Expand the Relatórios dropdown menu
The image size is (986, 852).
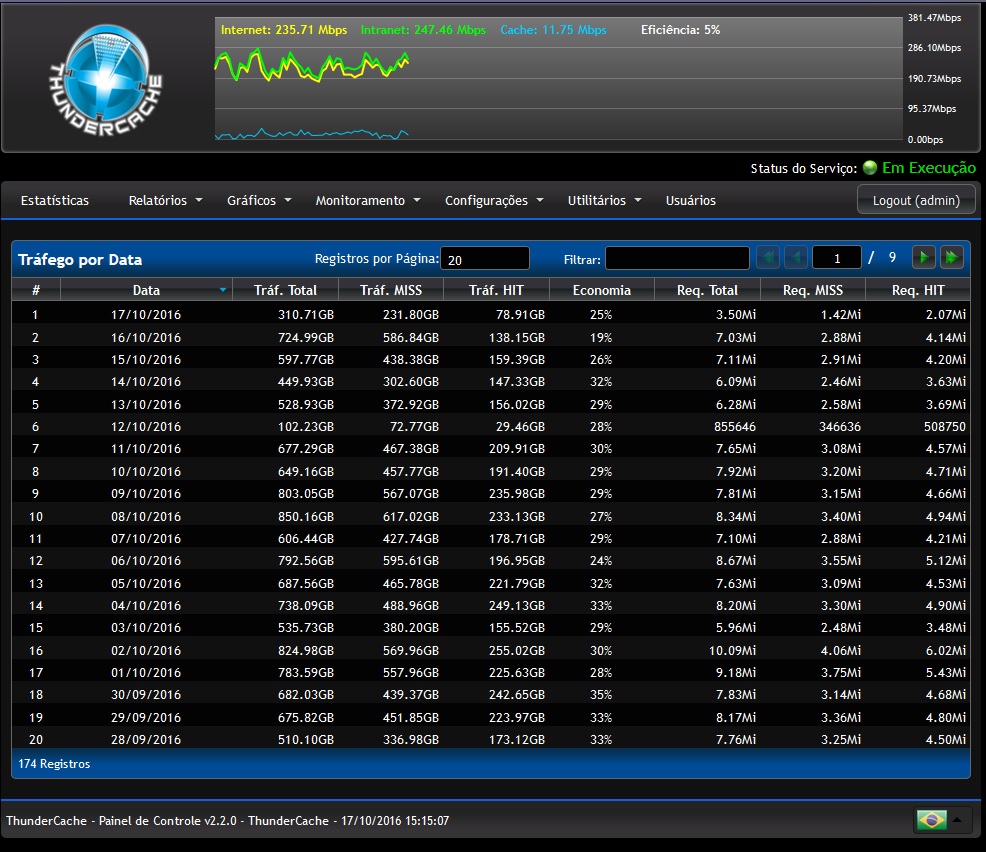165,200
